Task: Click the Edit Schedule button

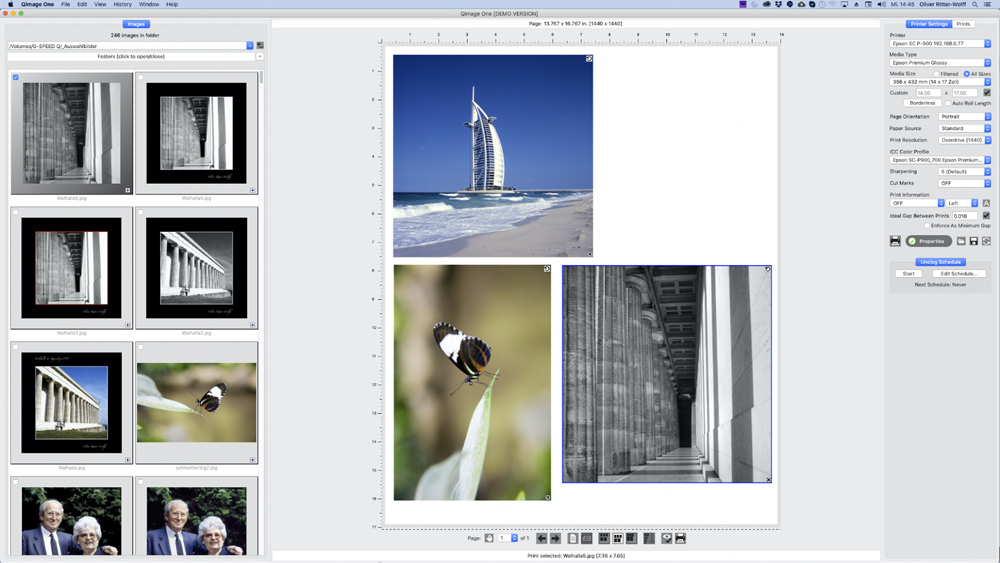Action: [958, 273]
